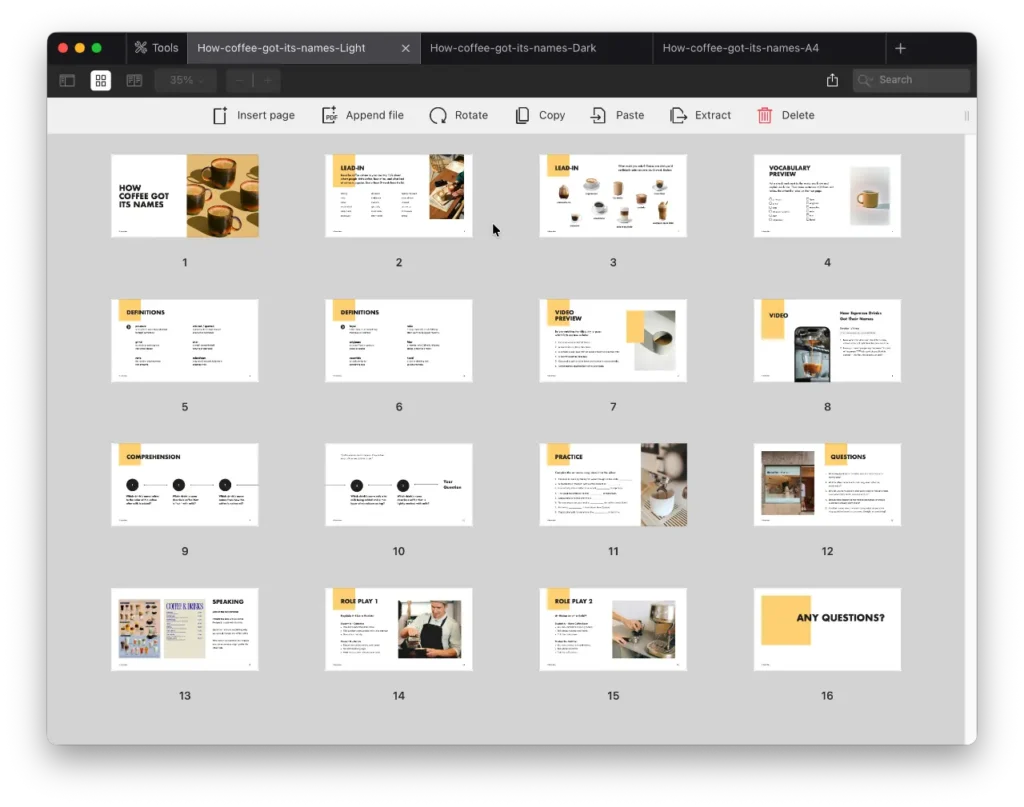This screenshot has height=807, width=1024.
Task: Click the plus button to open new tab
Action: 900,47
